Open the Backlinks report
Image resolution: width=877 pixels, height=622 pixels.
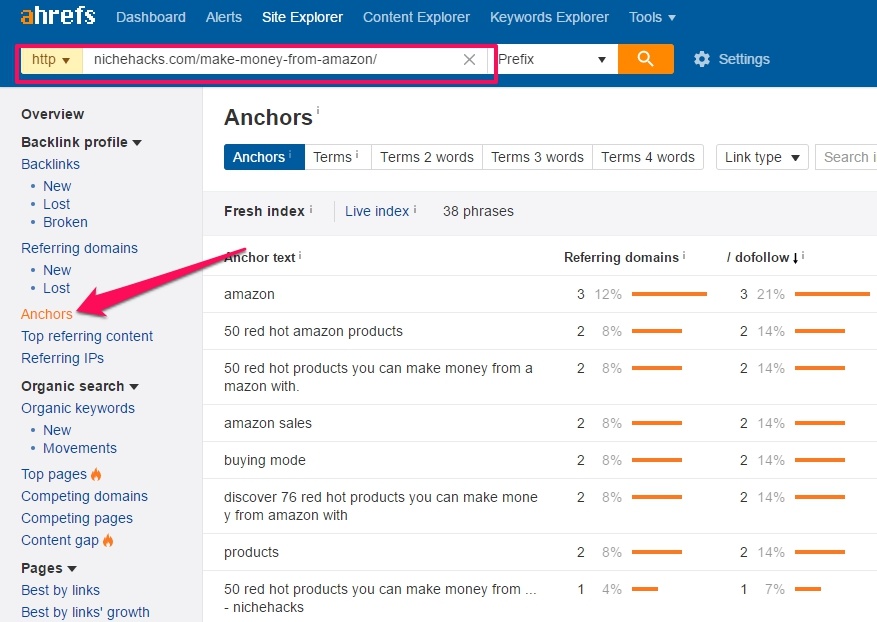(x=50, y=164)
